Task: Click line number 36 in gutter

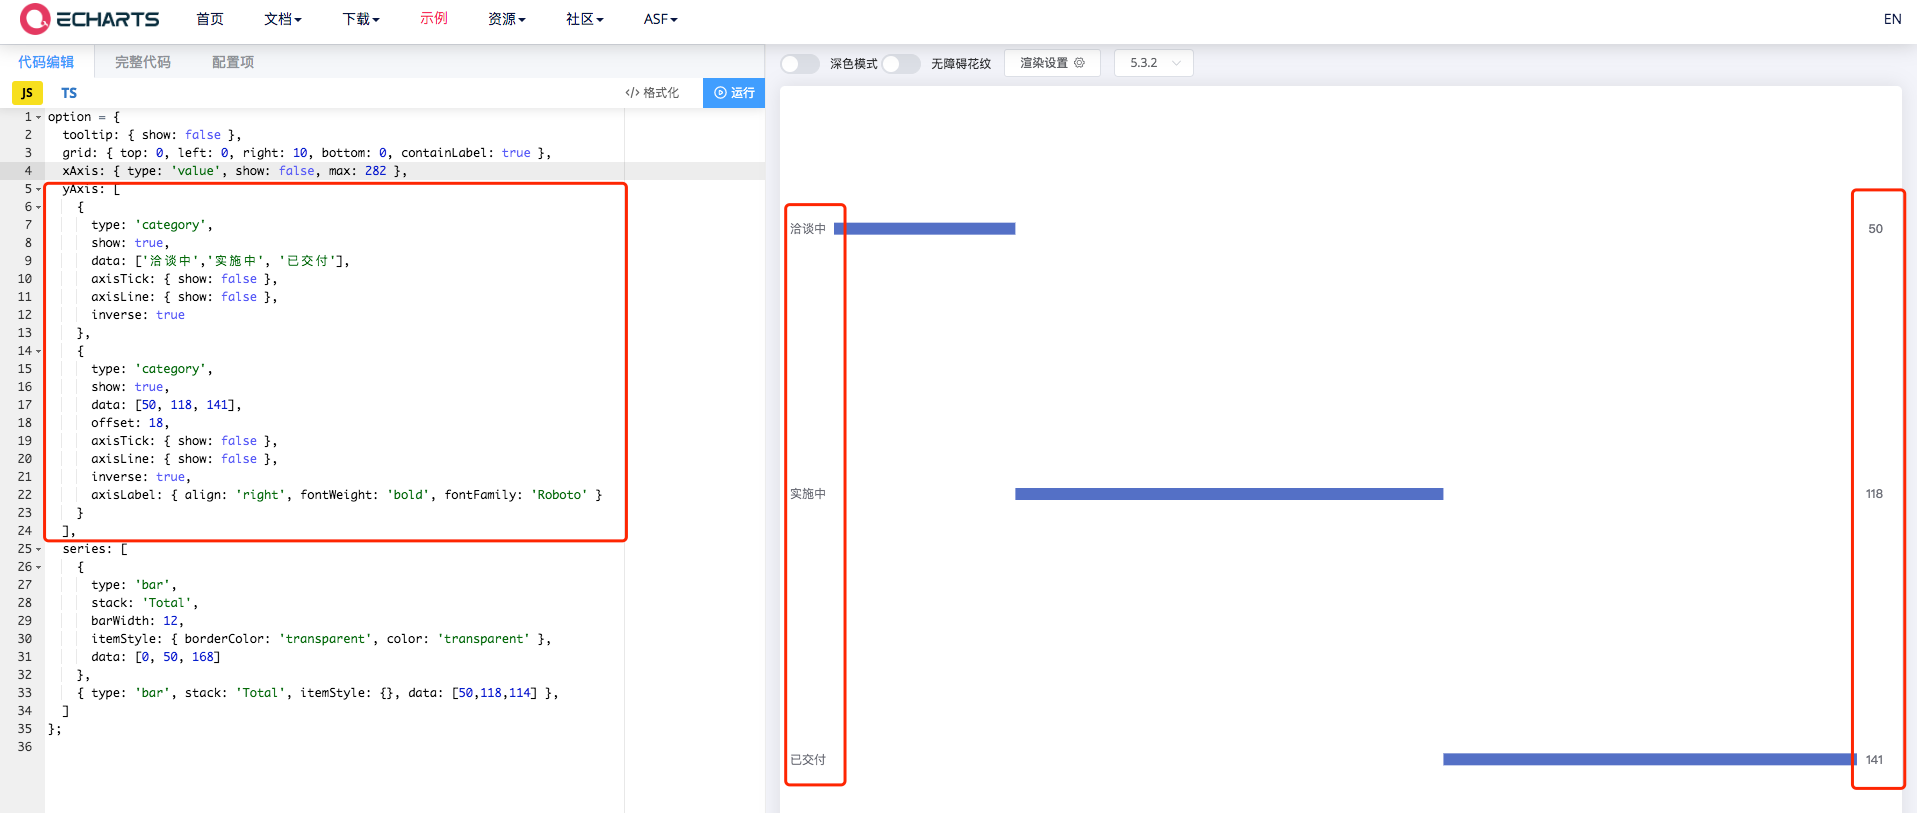Action: coord(24,747)
